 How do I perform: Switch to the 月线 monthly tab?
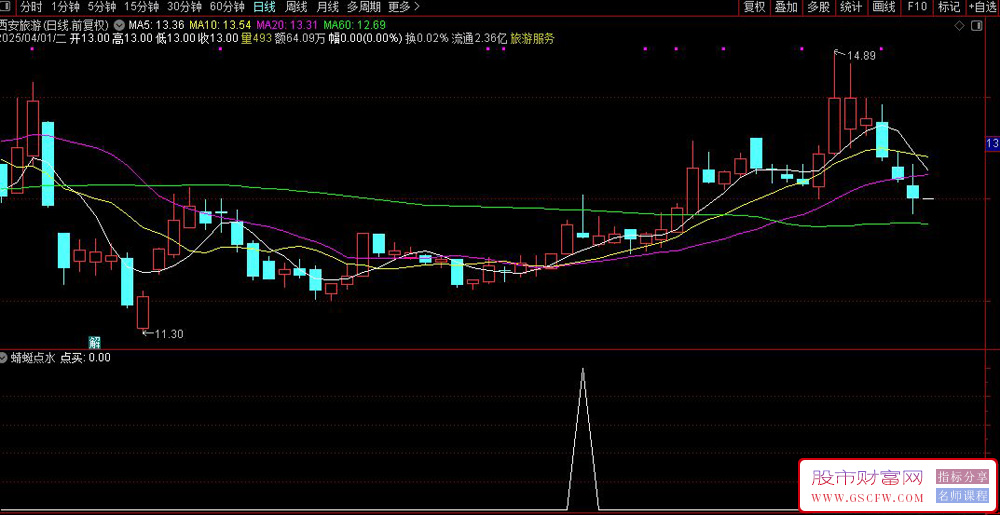(x=327, y=7)
